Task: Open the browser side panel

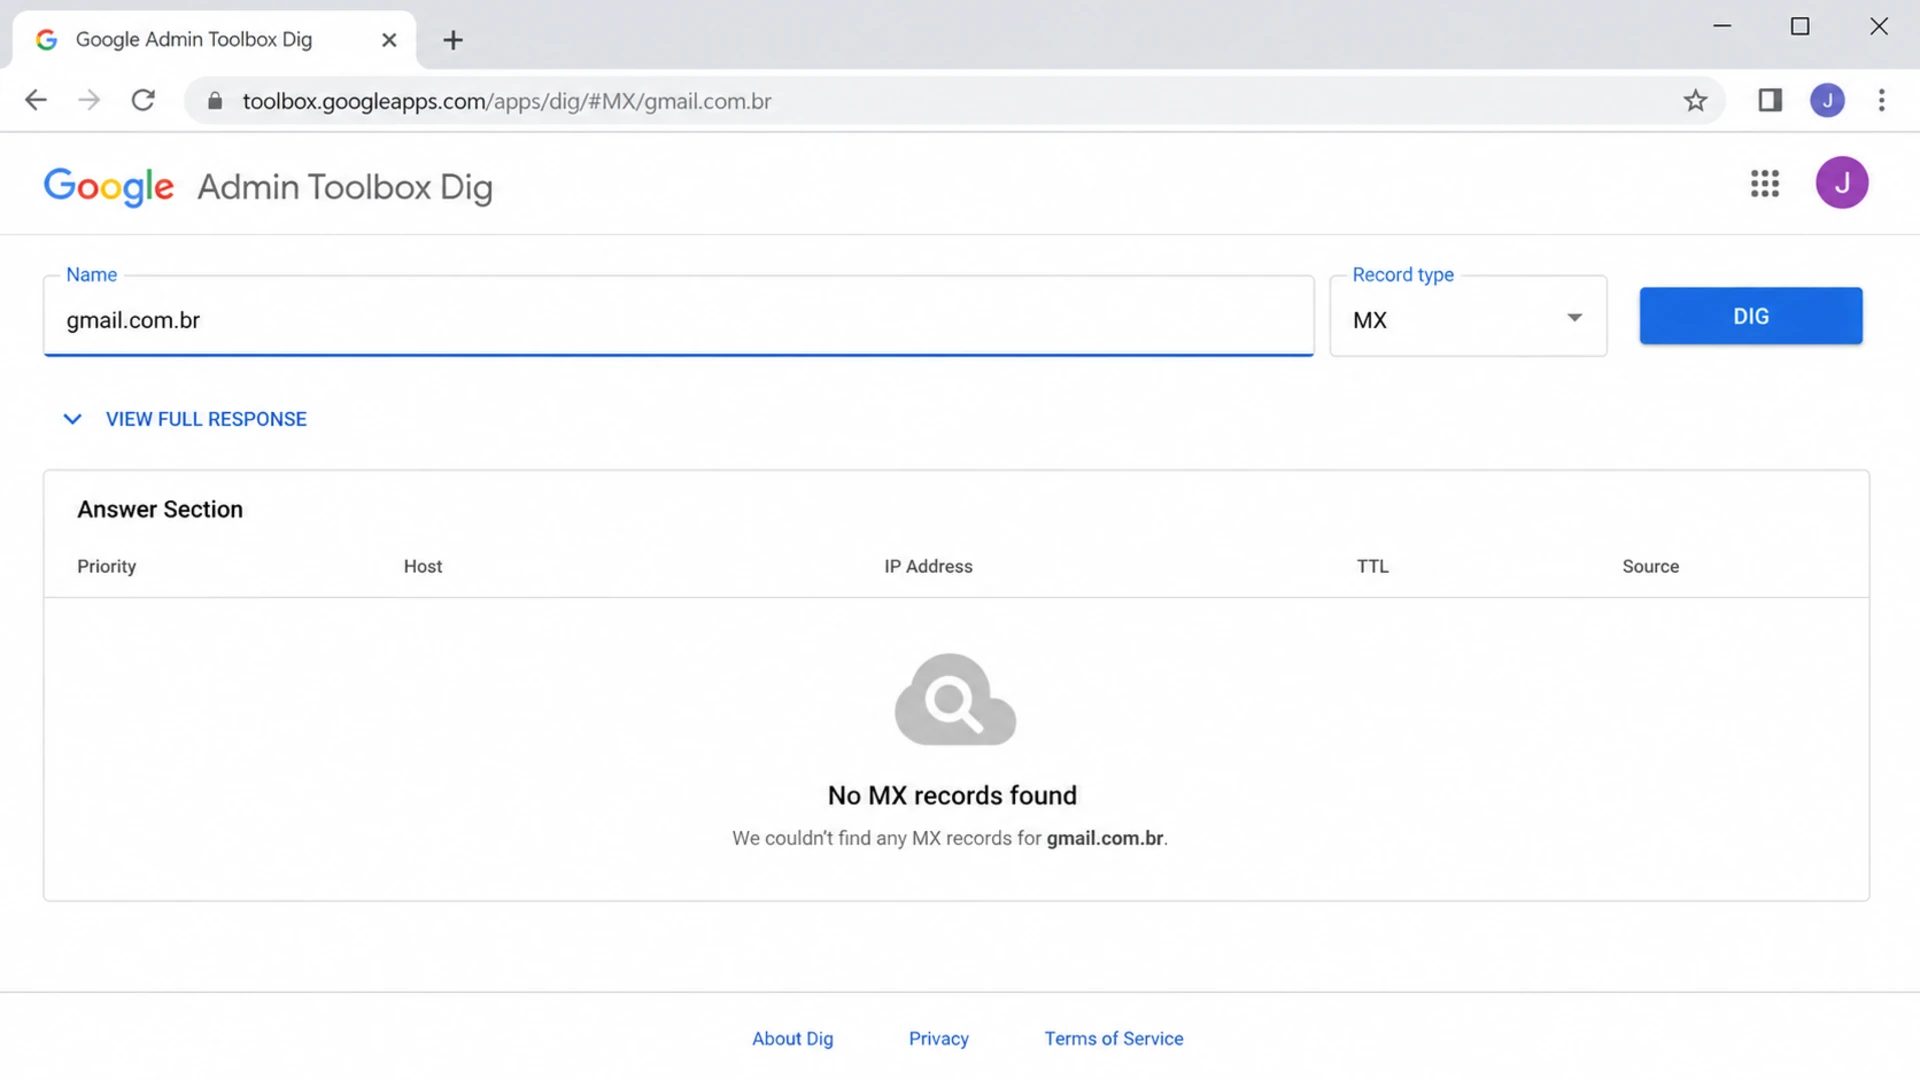Action: (x=1770, y=100)
